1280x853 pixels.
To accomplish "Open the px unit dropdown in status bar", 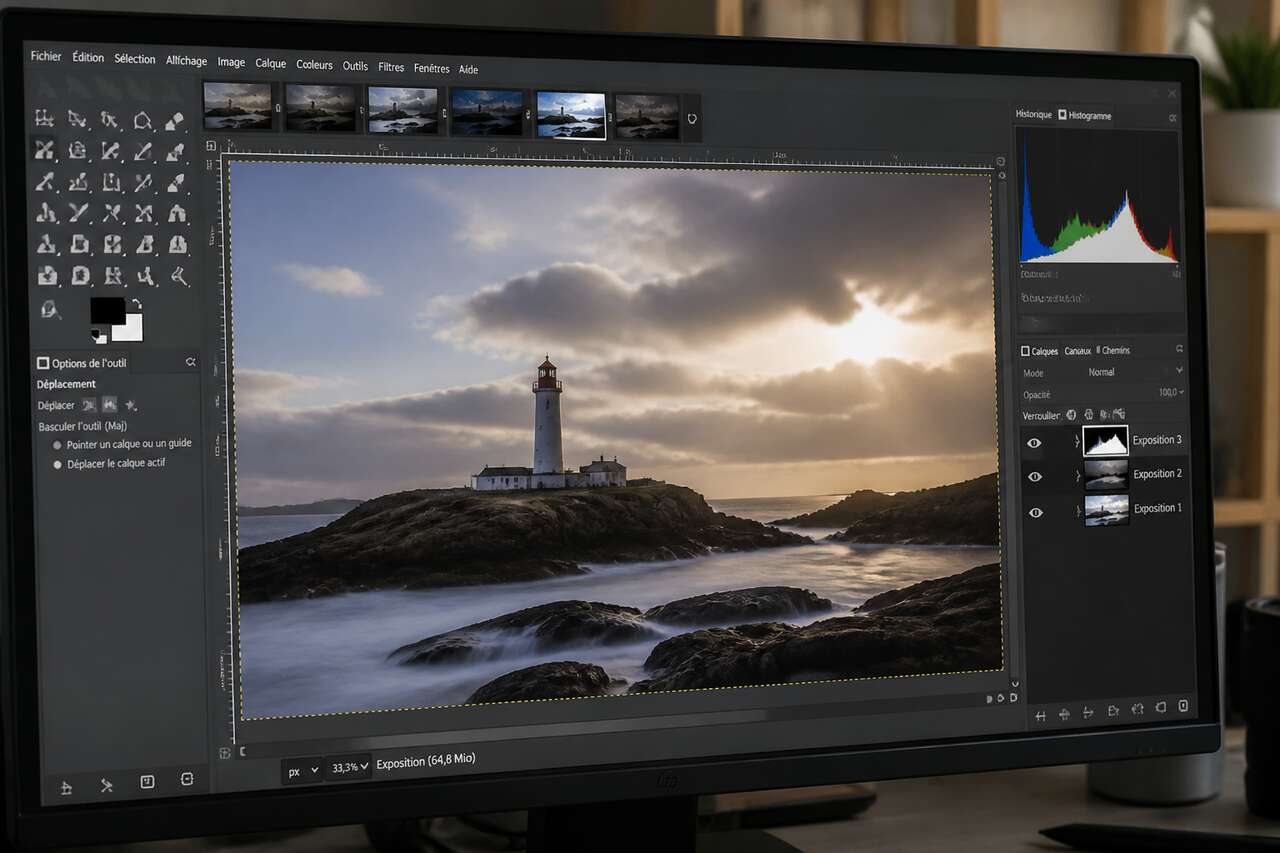I will coord(302,771).
